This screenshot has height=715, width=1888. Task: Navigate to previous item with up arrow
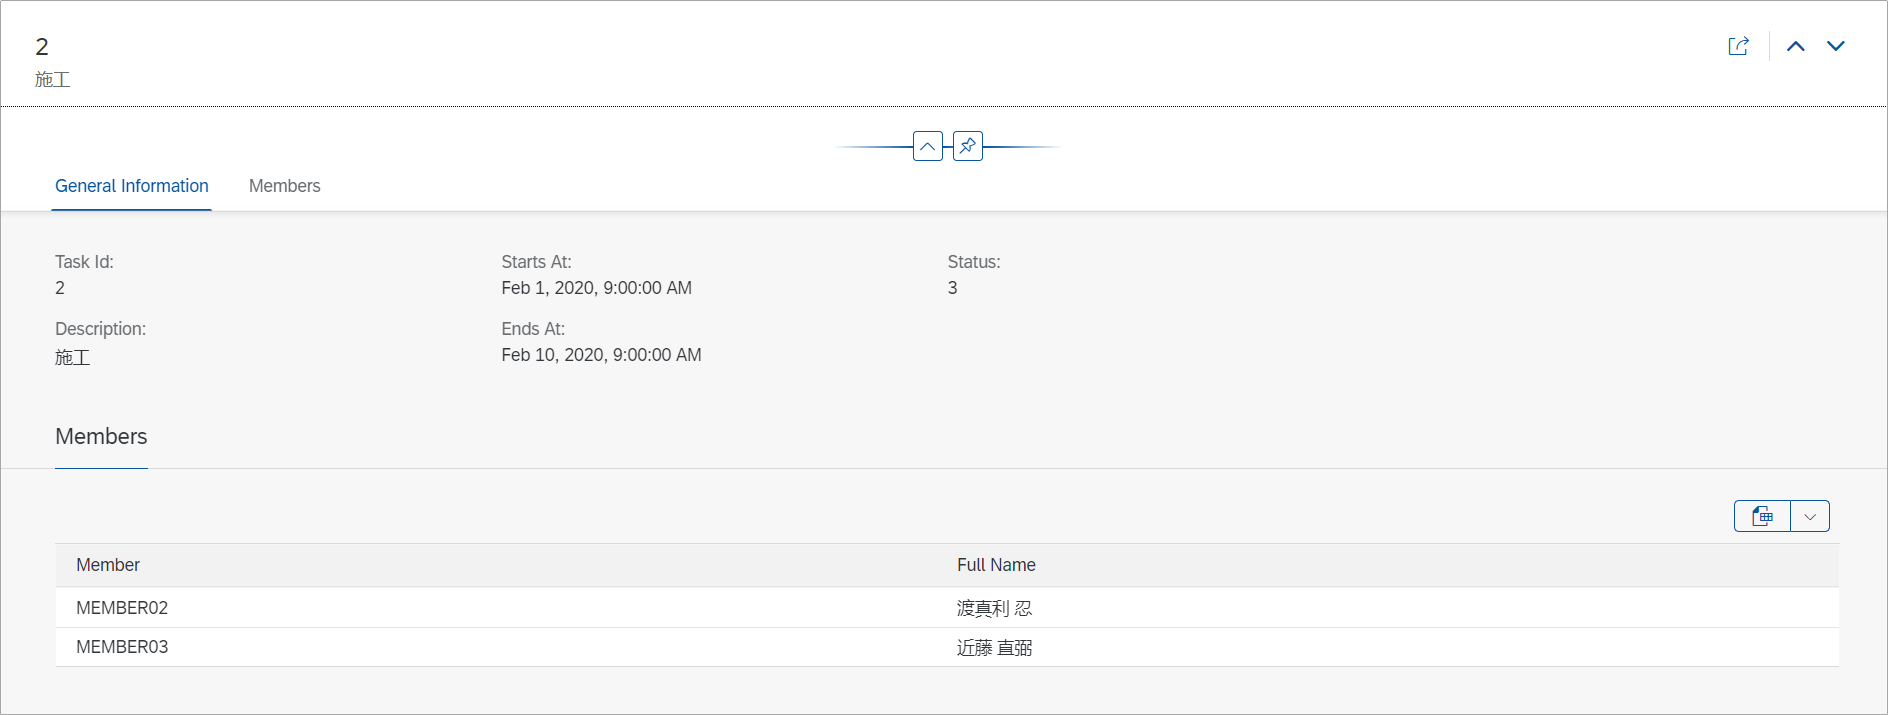[x=1796, y=46]
